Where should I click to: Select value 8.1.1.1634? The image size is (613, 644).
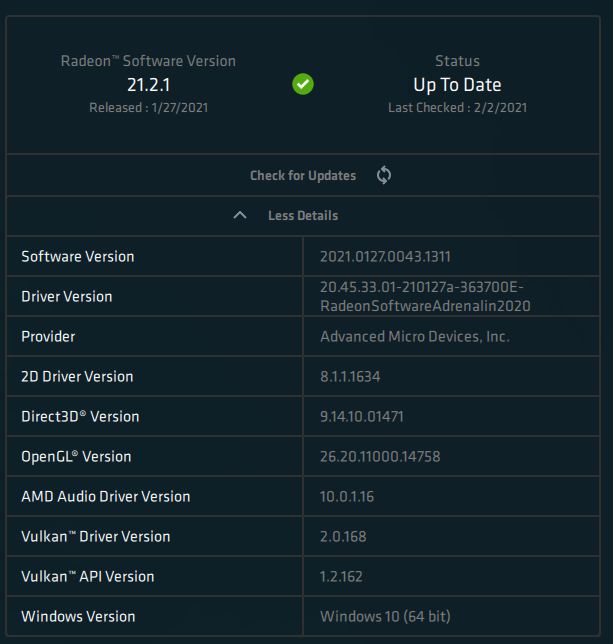(350, 377)
